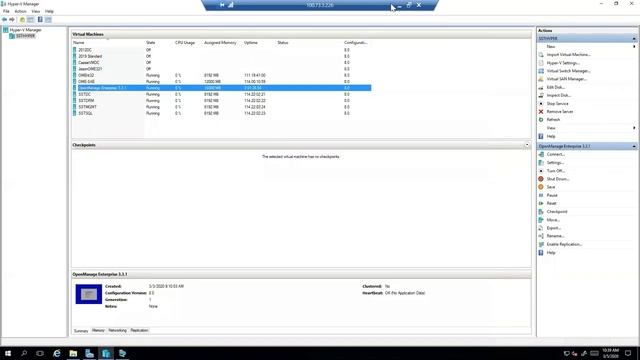Viewport: 640px width, 360px height.
Task: Click Stop Service action
Action: point(558,104)
